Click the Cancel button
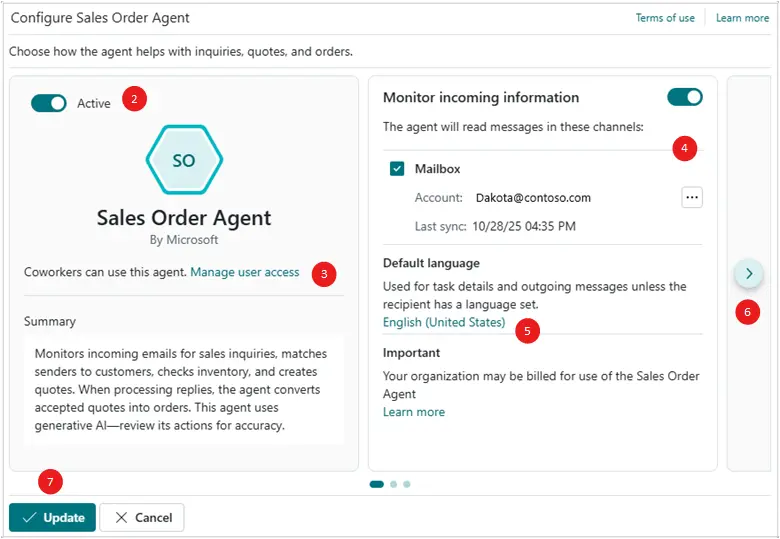Viewport: 780px width, 539px height. coord(142,517)
